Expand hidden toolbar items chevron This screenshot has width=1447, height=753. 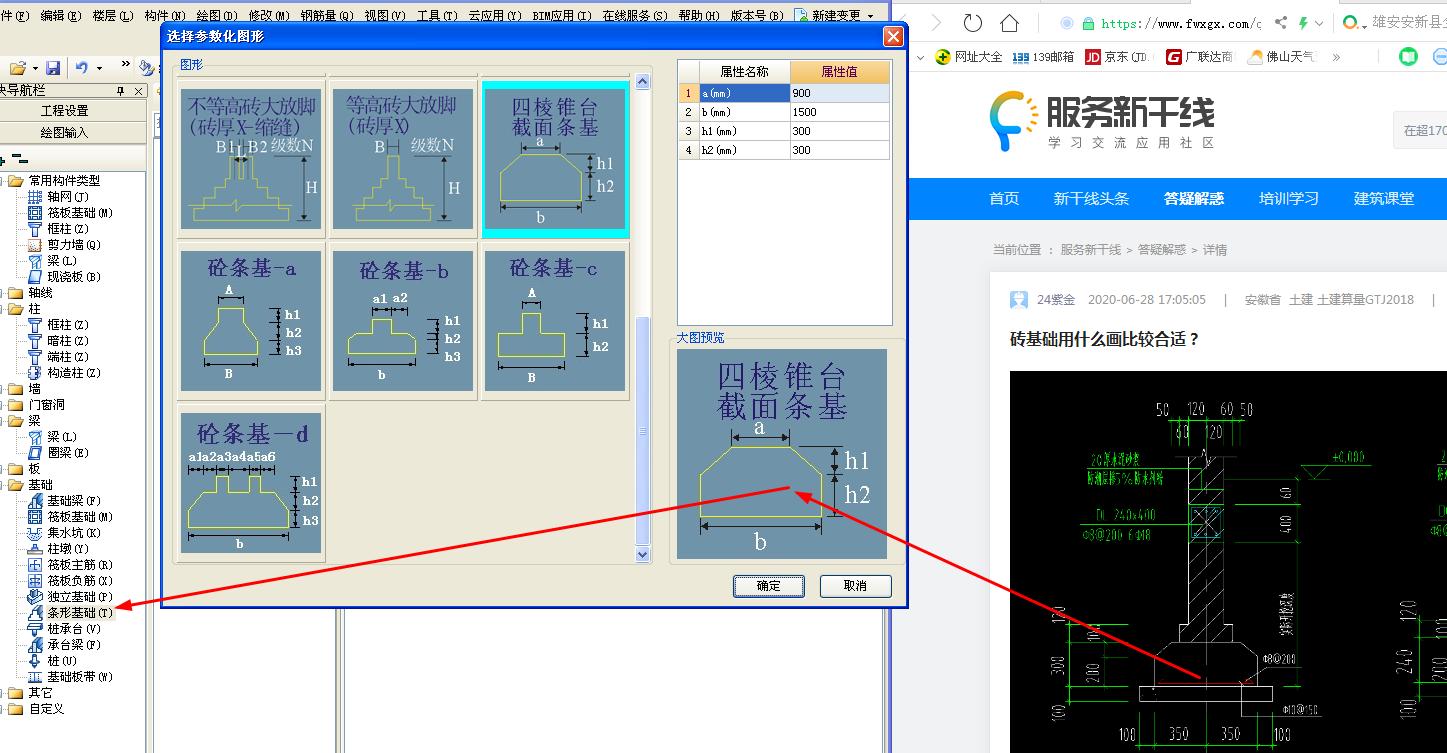(125, 65)
